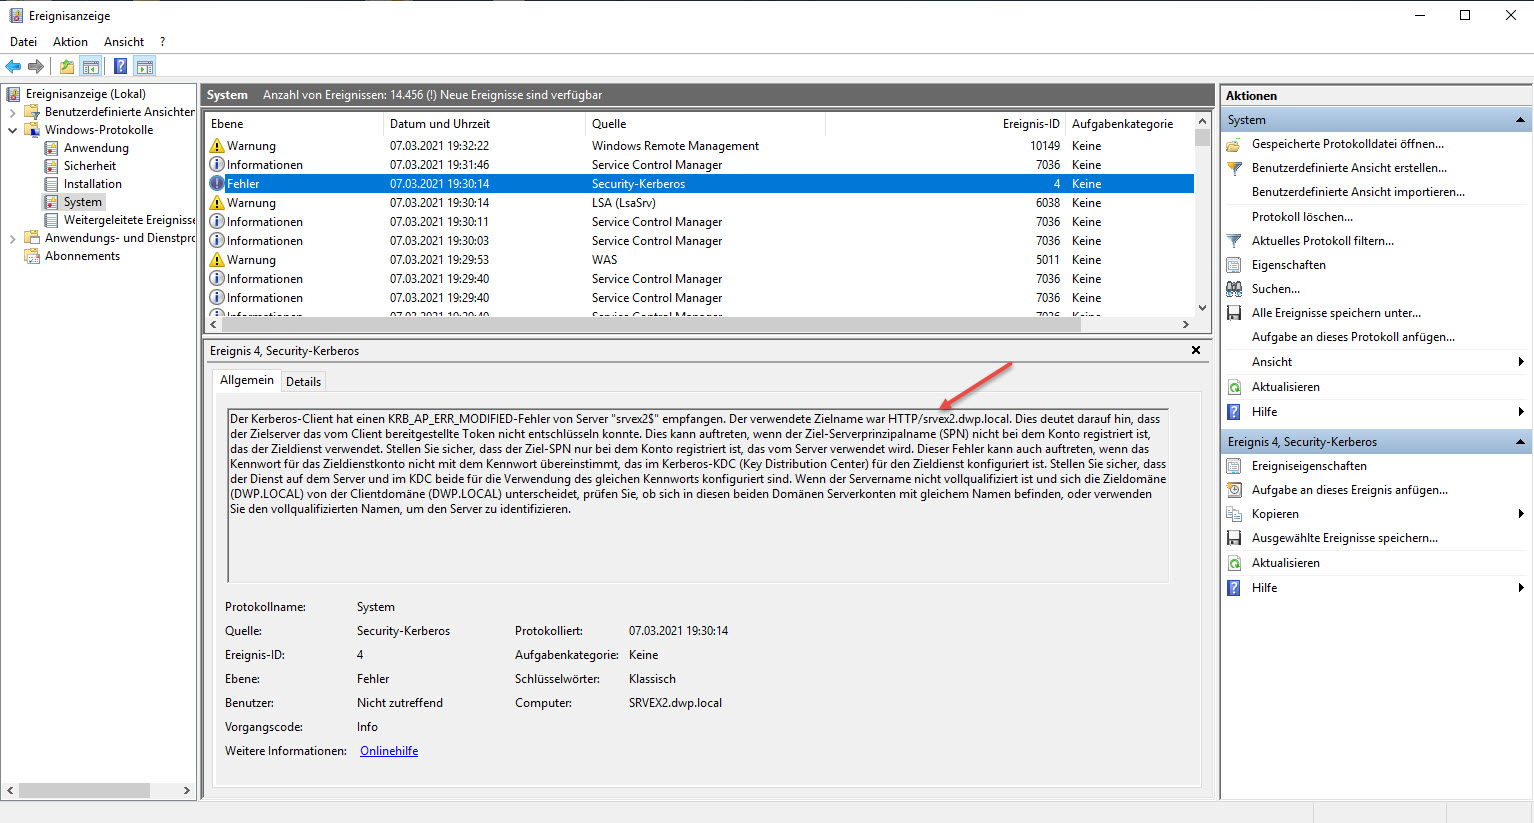Expand the Benutzerdefinierte Ansichten node
Viewport: 1534px width, 823px height.
pyautogui.click(x=12, y=112)
